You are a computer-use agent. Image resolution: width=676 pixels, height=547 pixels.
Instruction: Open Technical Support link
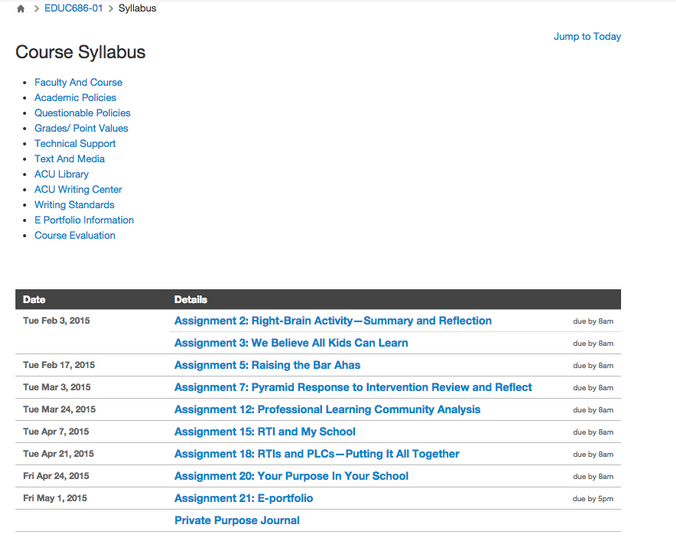click(75, 144)
